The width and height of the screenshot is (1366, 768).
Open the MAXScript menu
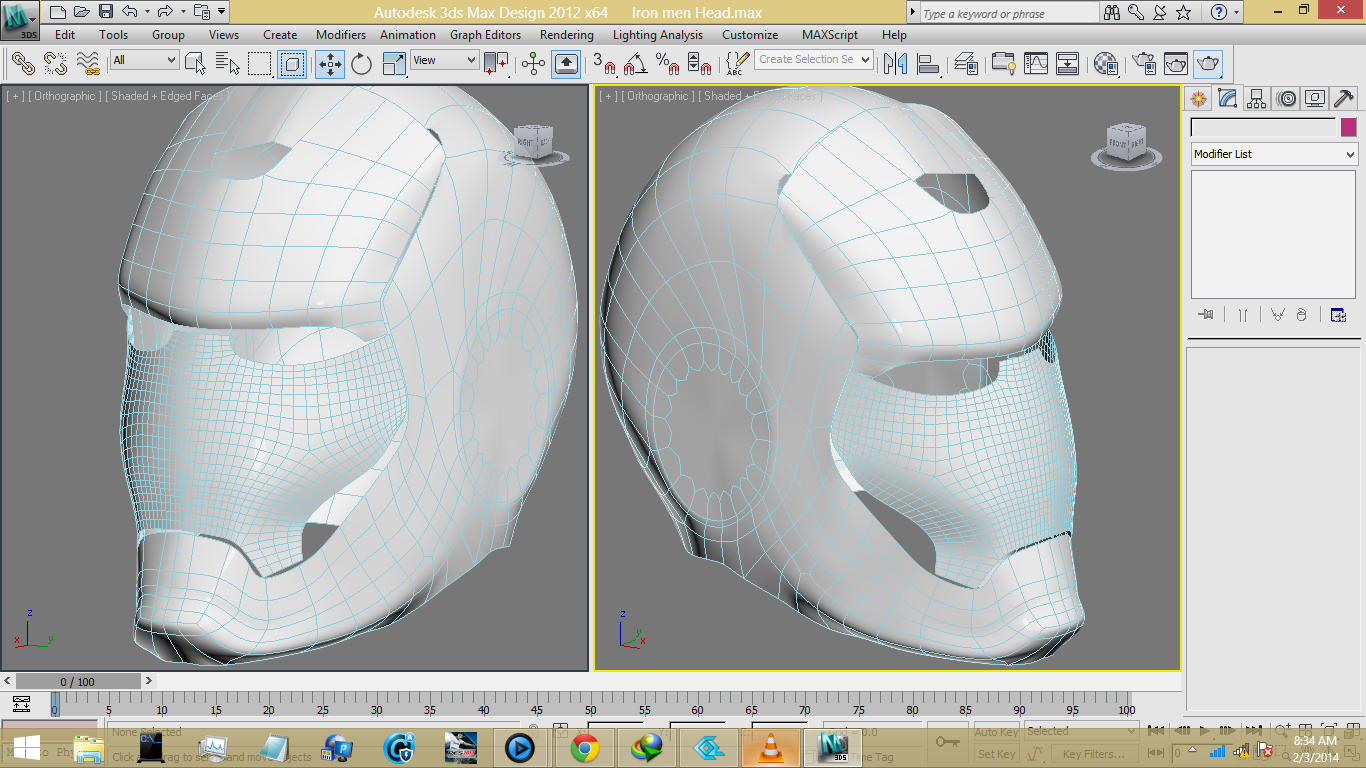pyautogui.click(x=830, y=35)
